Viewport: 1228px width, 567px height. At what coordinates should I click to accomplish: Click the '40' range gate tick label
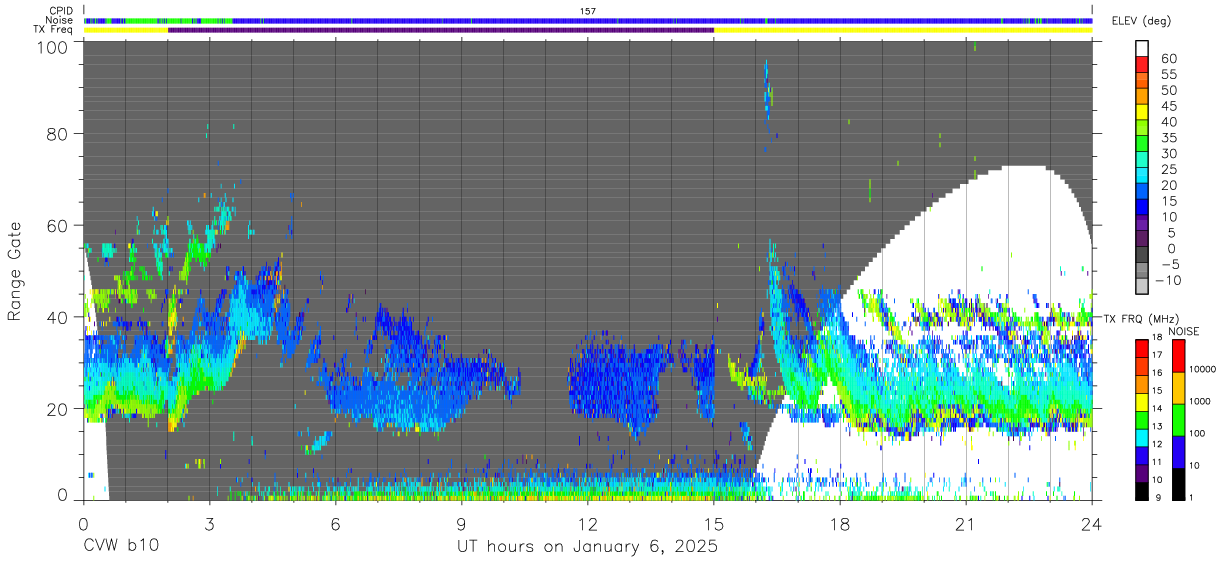(x=58, y=317)
